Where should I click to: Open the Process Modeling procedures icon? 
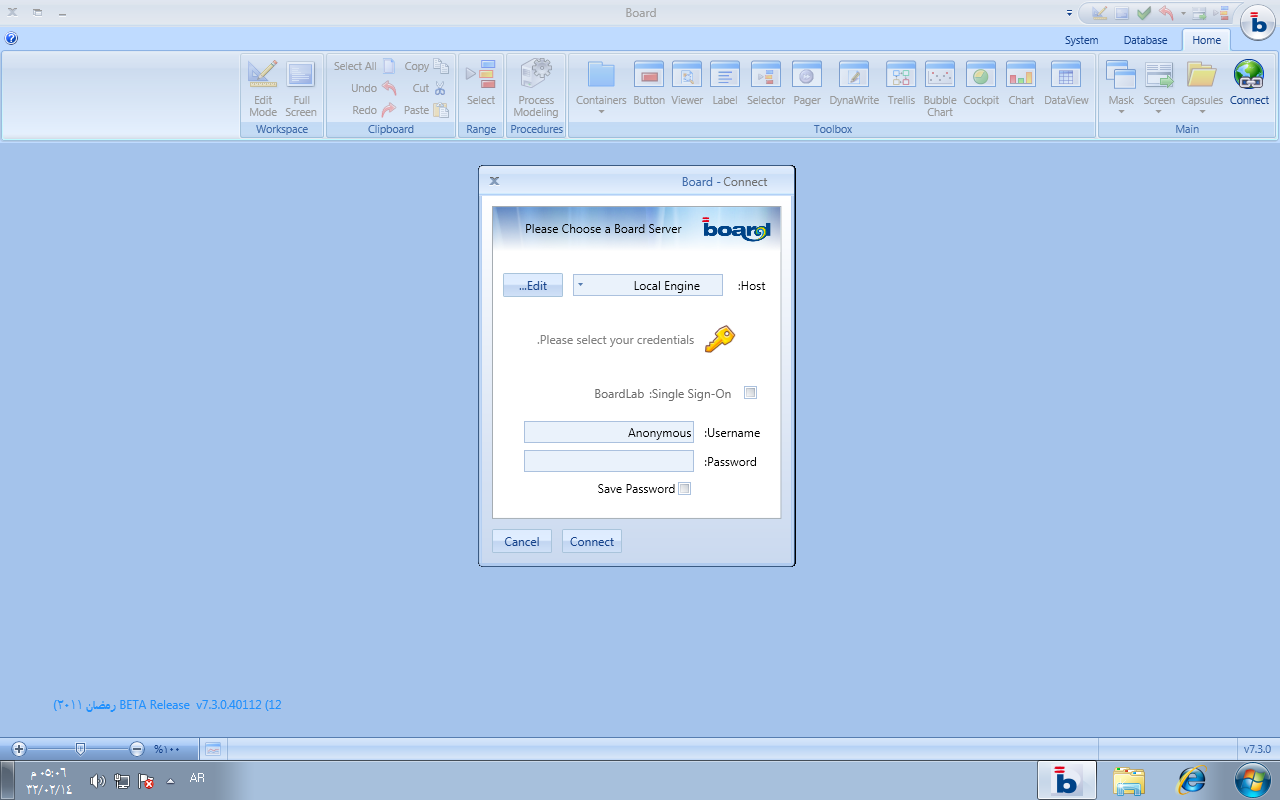[536, 76]
